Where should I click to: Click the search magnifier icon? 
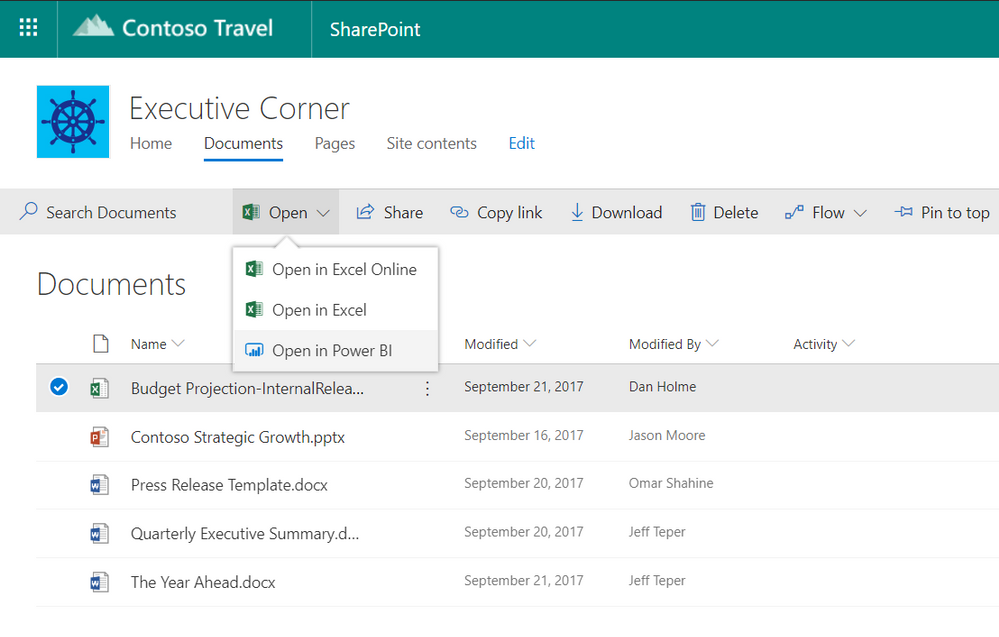coord(29,211)
